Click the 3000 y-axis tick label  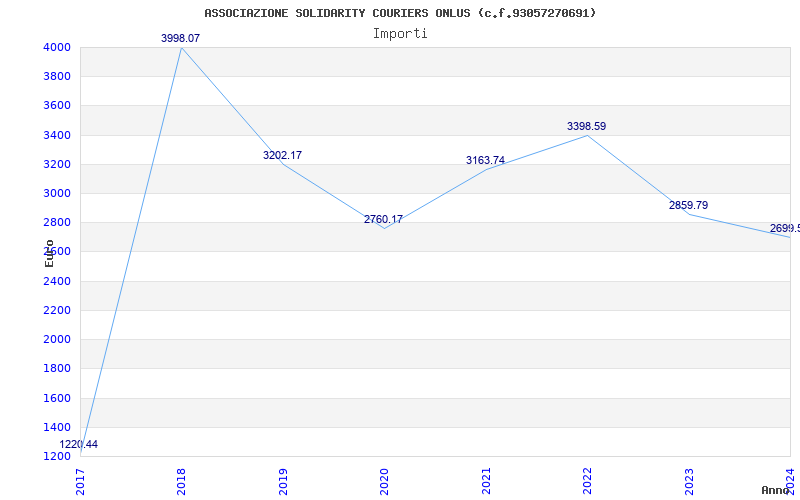(58, 193)
